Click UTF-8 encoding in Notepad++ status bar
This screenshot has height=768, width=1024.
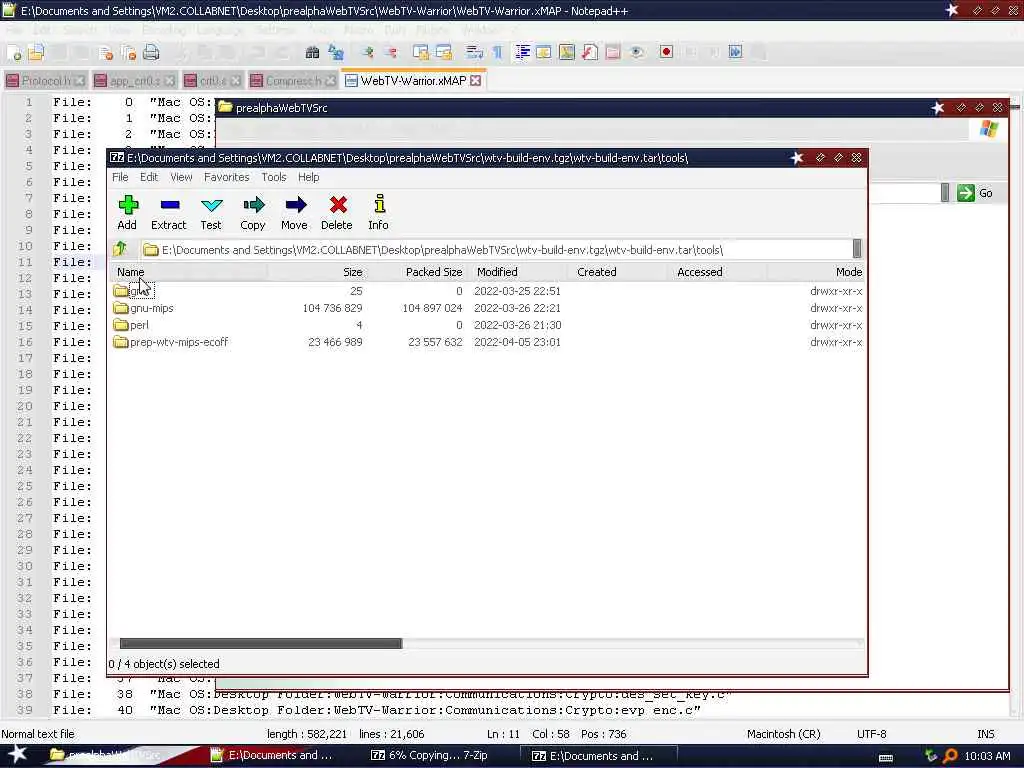871,734
